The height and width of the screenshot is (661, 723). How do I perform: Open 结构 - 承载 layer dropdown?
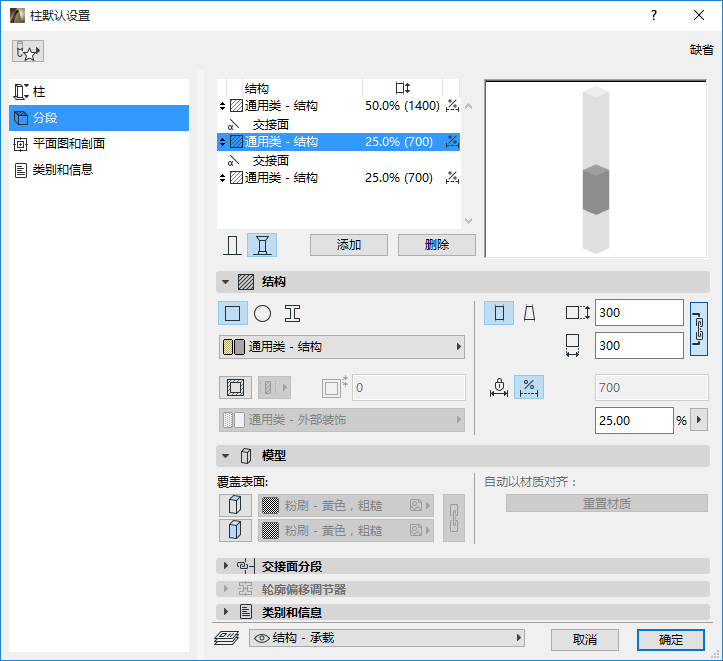tap(387, 638)
